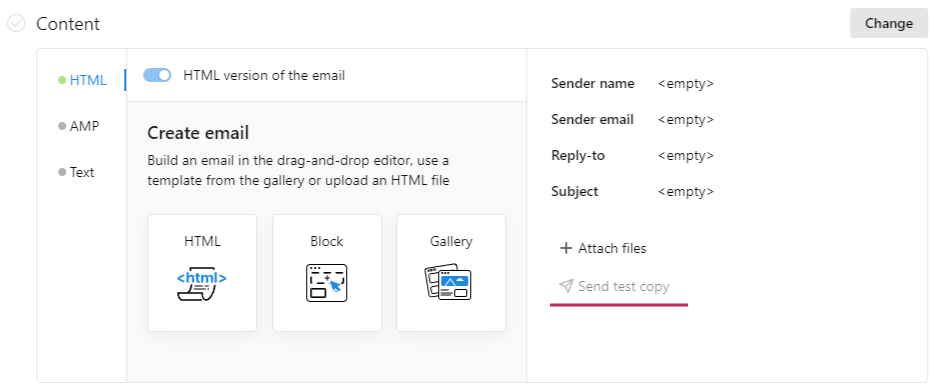This screenshot has width=939, height=391.
Task: Click the plus icon beside Attach files
Action: tap(566, 248)
